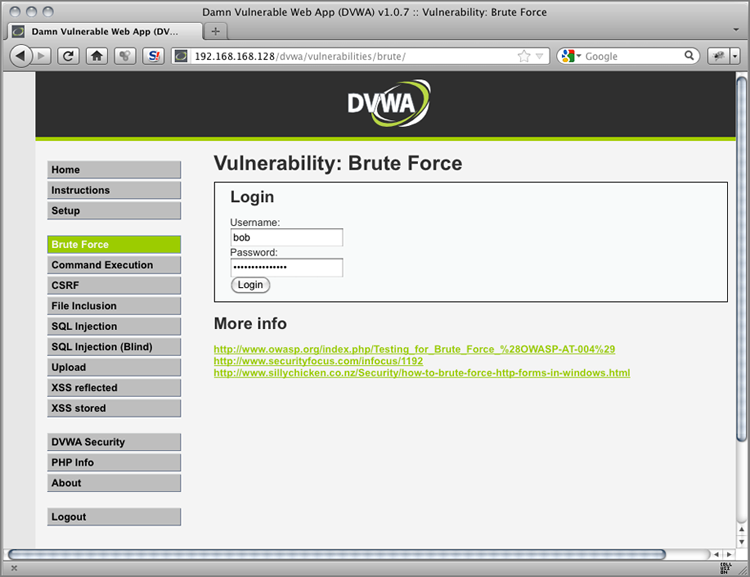This screenshot has width=750, height=577.
Task: Click the browser Back arrow button
Action: [x=20, y=56]
